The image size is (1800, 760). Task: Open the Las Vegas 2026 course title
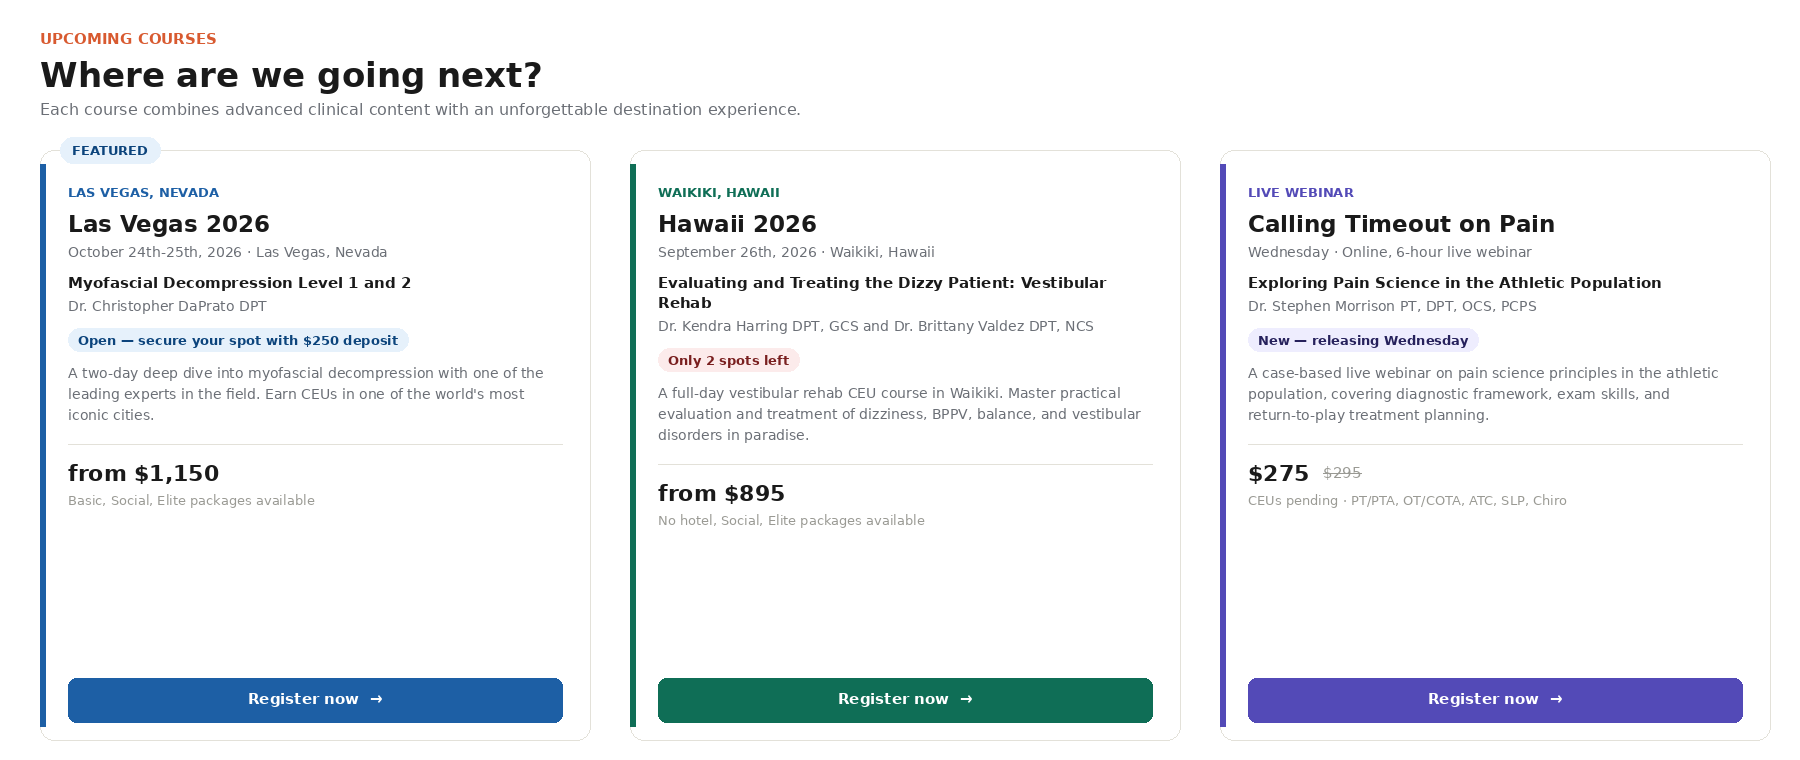(169, 224)
